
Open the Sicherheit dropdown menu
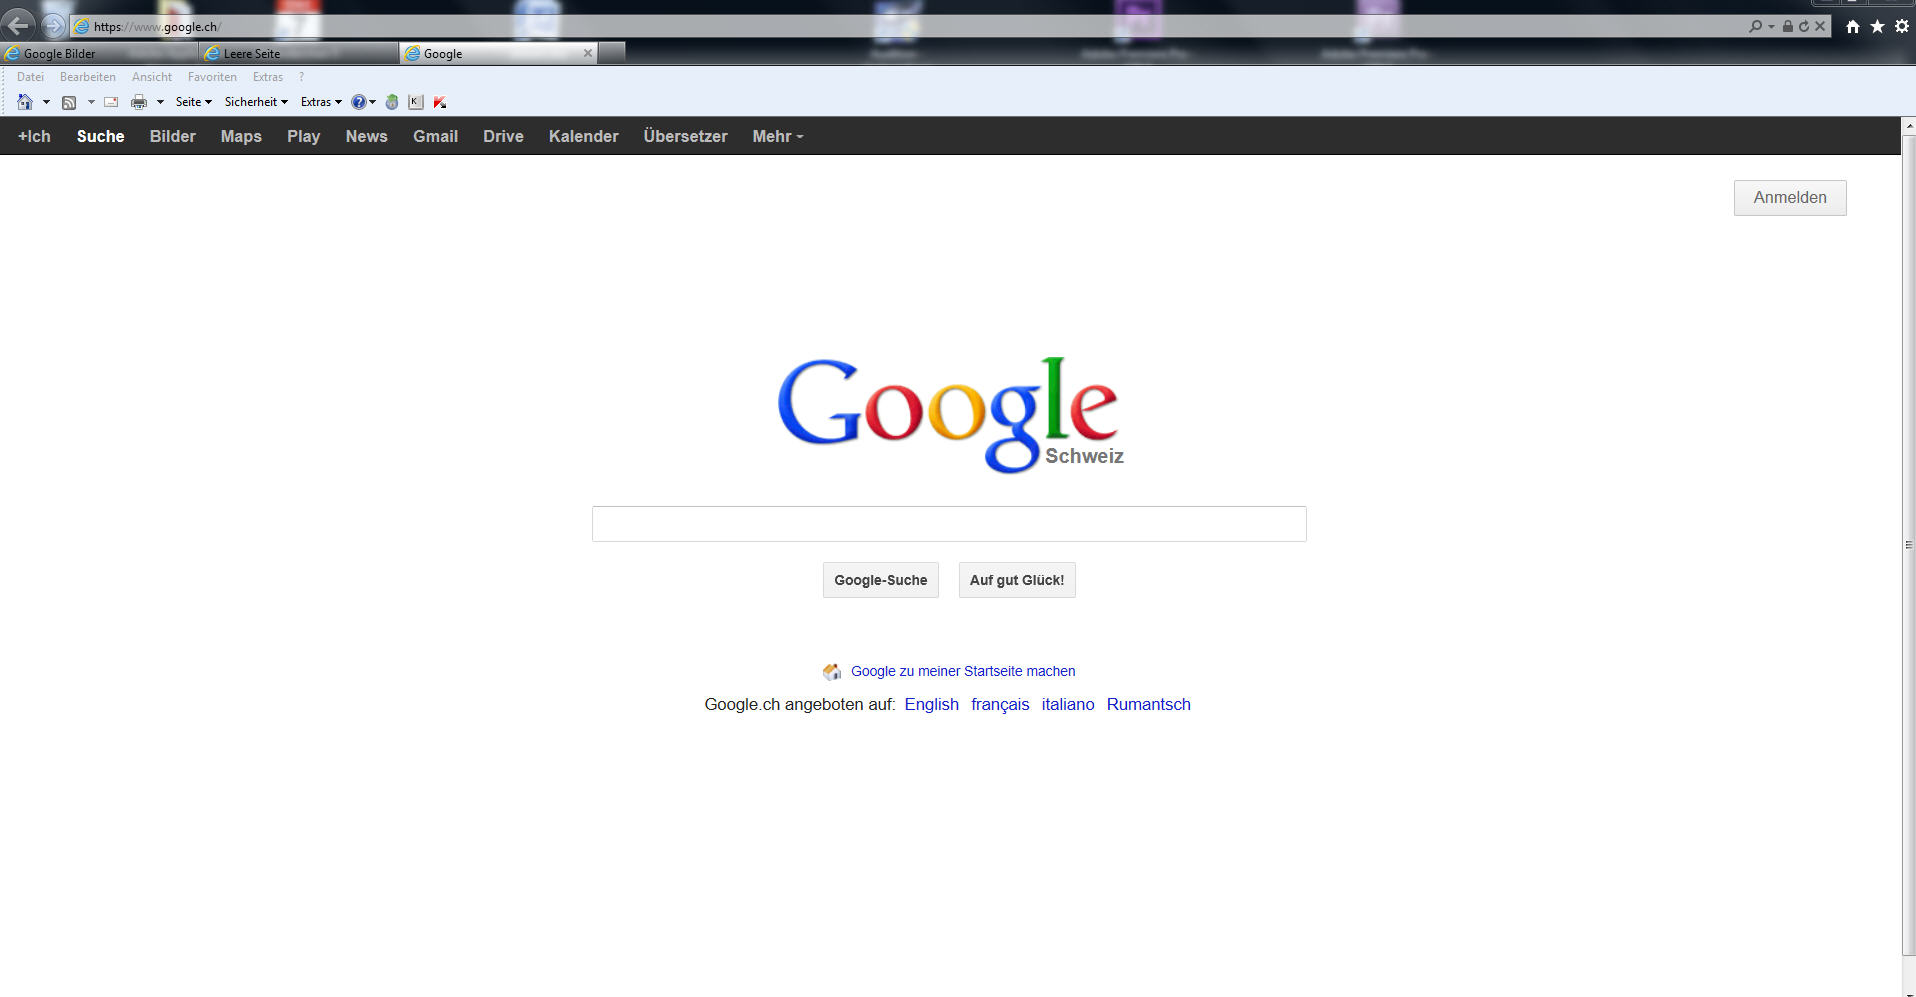[x=256, y=102]
